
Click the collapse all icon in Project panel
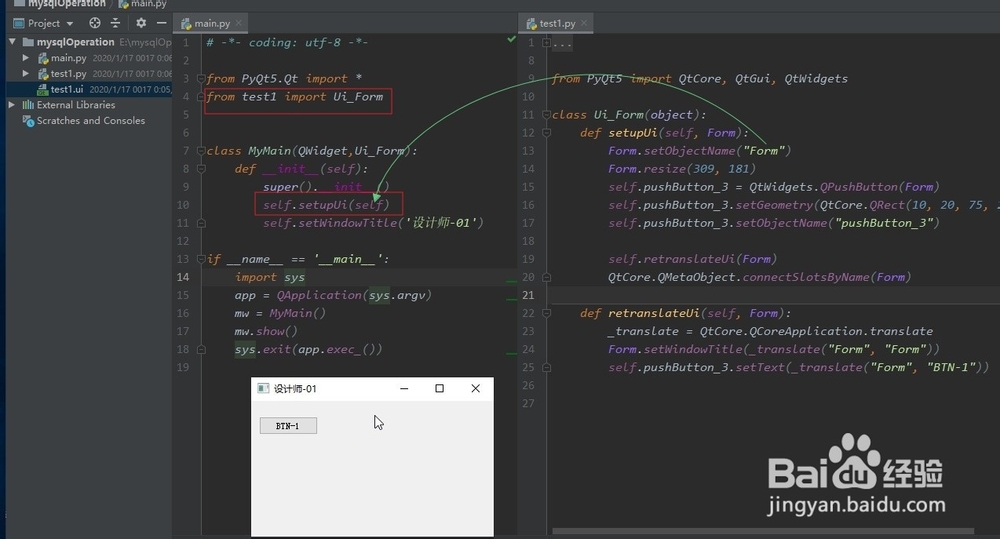(115, 23)
